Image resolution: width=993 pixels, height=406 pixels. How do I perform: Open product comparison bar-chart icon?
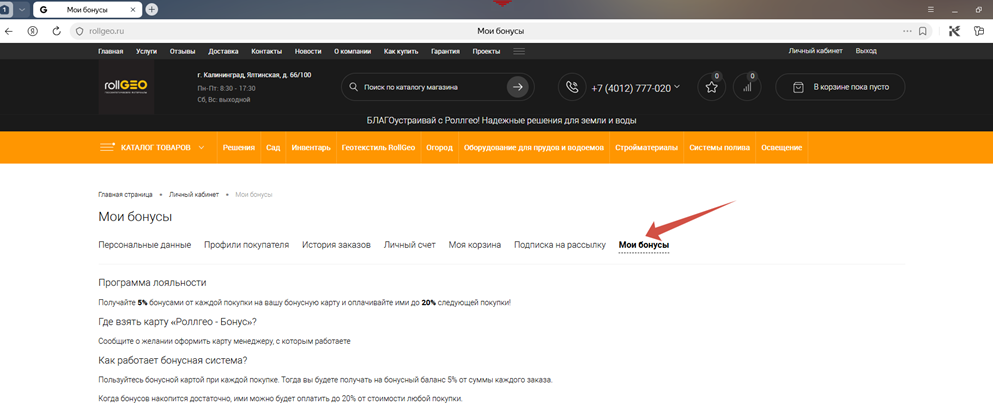click(746, 88)
